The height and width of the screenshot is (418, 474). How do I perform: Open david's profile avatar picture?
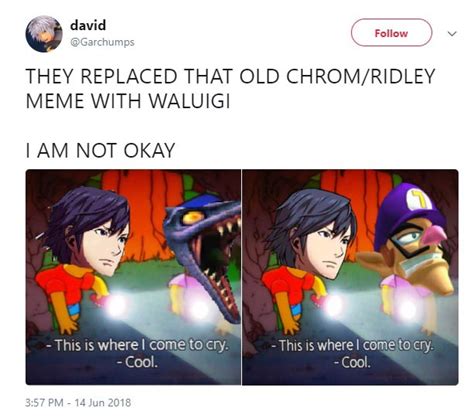pos(44,34)
